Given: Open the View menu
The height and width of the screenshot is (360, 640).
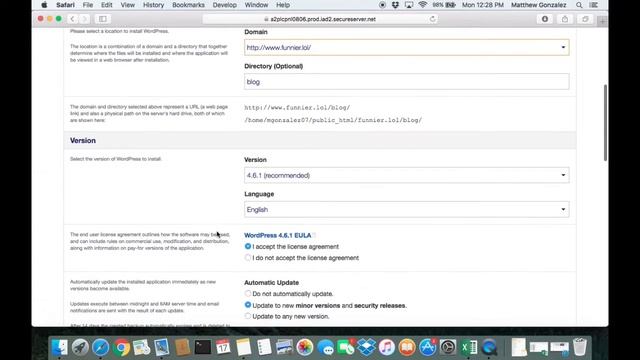Looking at the screenshot, I should click(127, 5).
